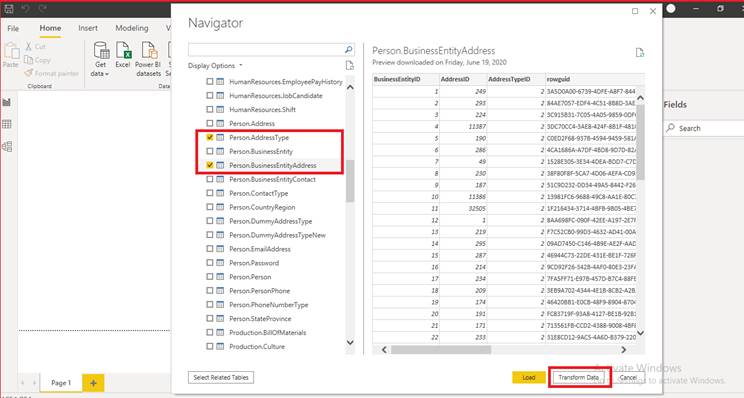Check Person.Person checkbox
The height and width of the screenshot is (398, 744).
210,277
